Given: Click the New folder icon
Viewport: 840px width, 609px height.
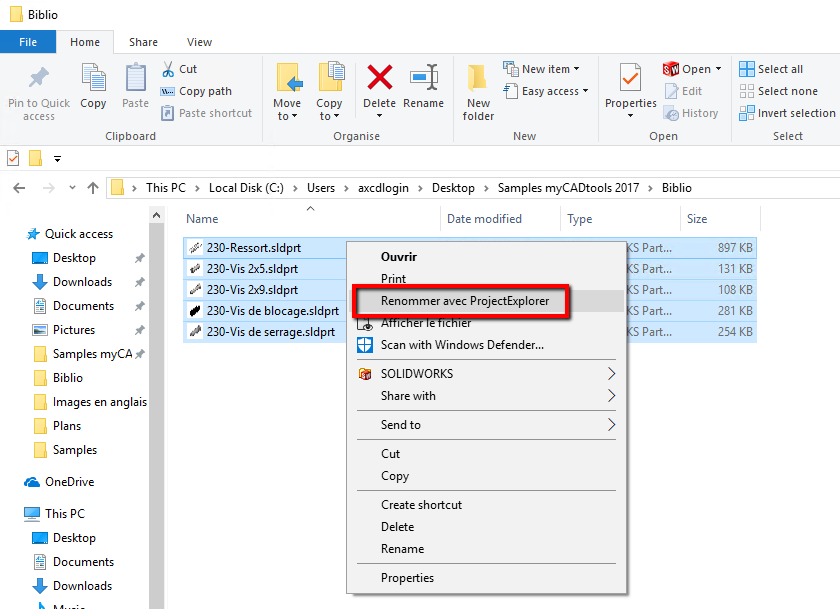Looking at the screenshot, I should (x=477, y=90).
